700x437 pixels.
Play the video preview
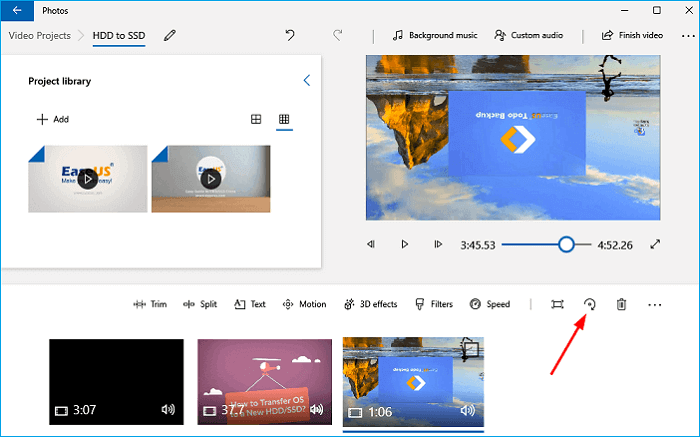404,244
